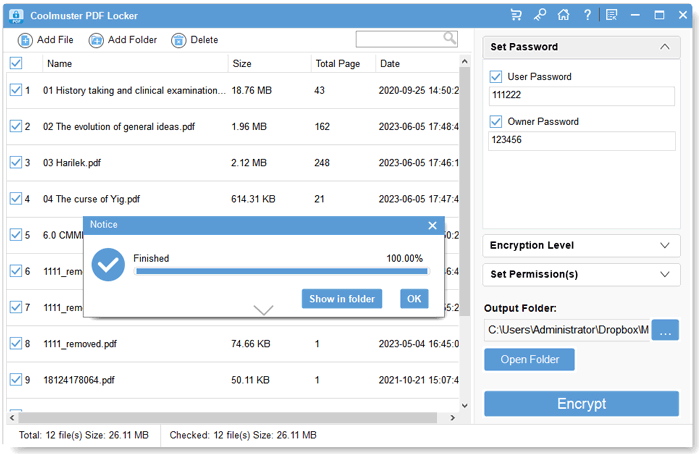Click 100.00% progress value
Screen dimensions: 700x454
[x=404, y=258]
